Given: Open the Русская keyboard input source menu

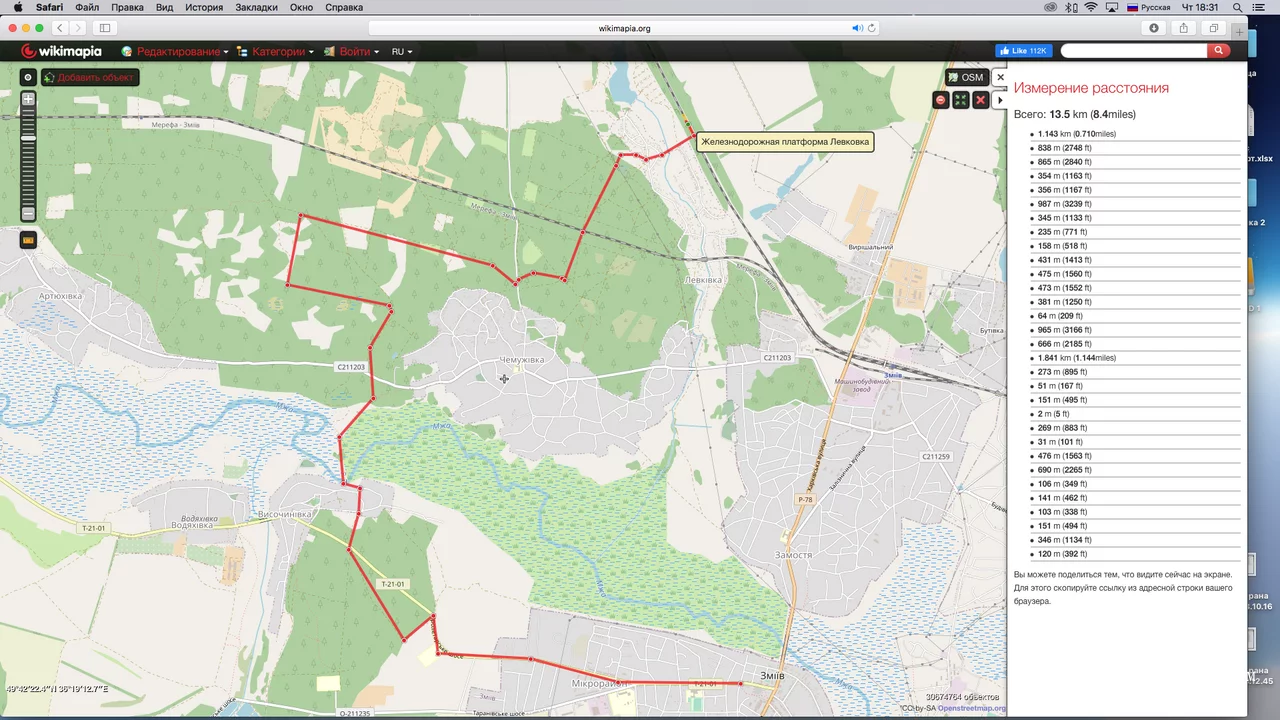Looking at the screenshot, I should [x=1148, y=7].
